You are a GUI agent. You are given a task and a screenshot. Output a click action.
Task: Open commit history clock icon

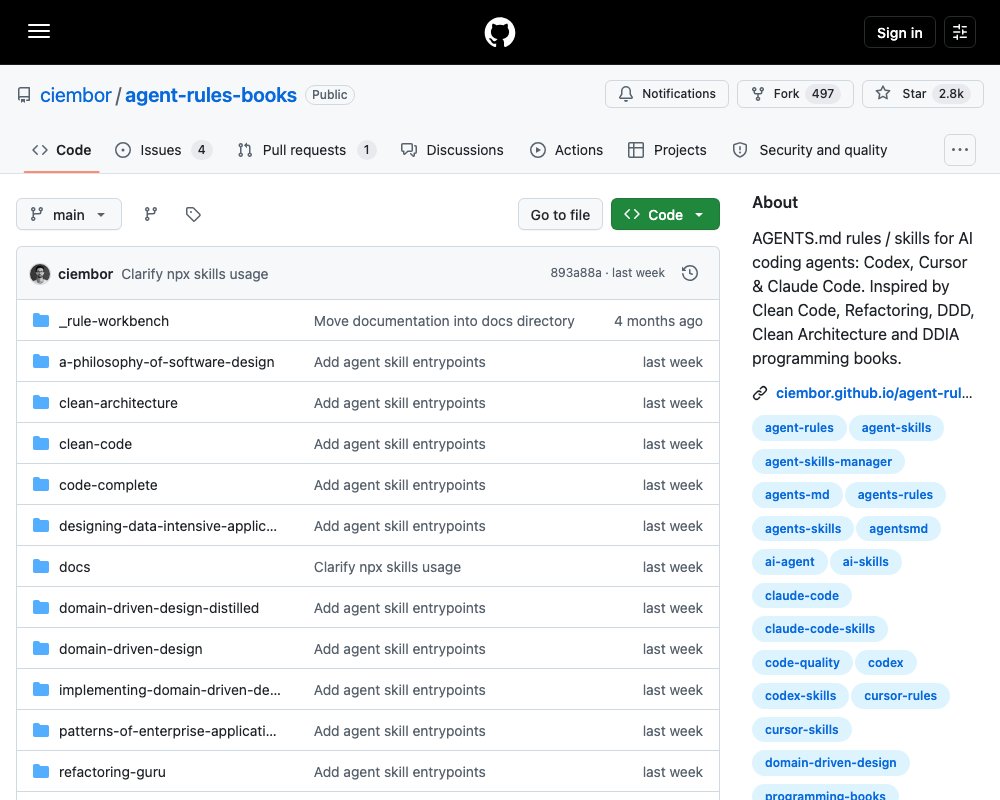pyautogui.click(x=689, y=273)
